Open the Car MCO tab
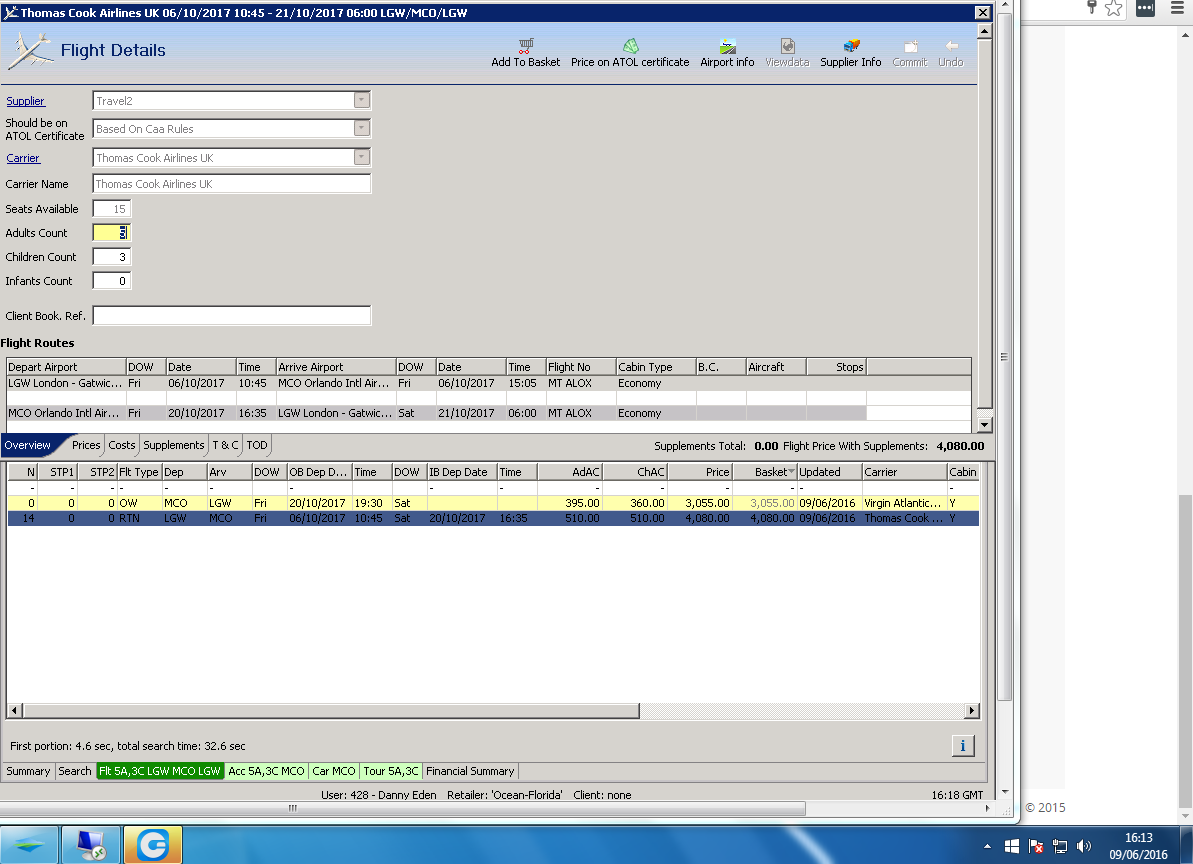1193x864 pixels. pos(334,771)
